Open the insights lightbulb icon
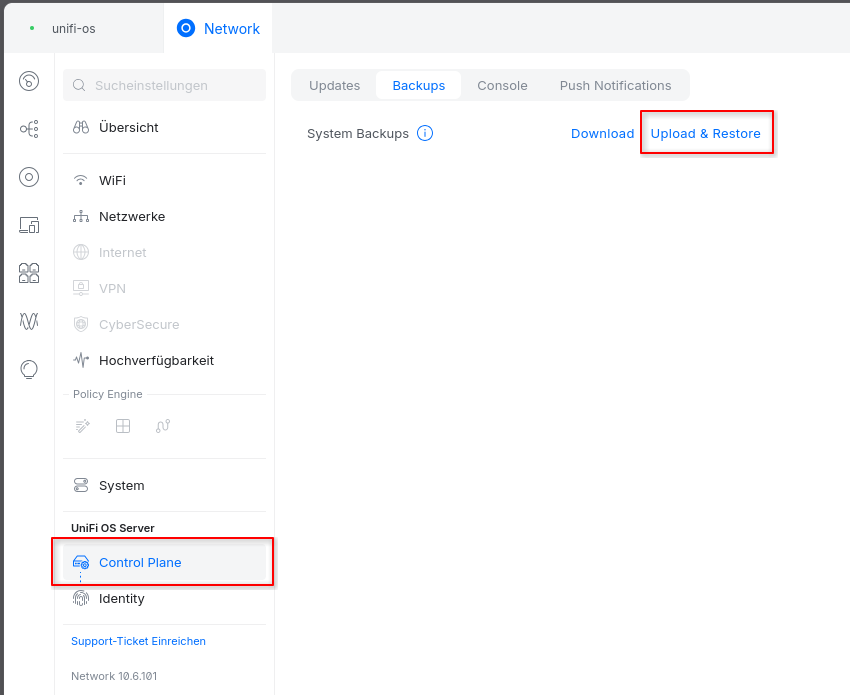 [29, 369]
